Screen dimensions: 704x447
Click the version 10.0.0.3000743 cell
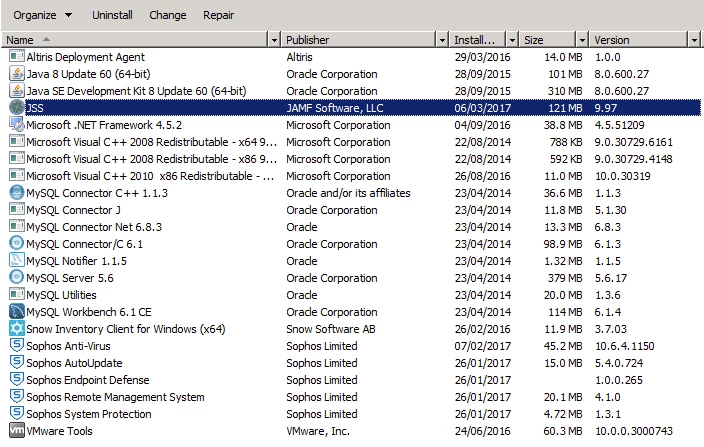[634, 431]
